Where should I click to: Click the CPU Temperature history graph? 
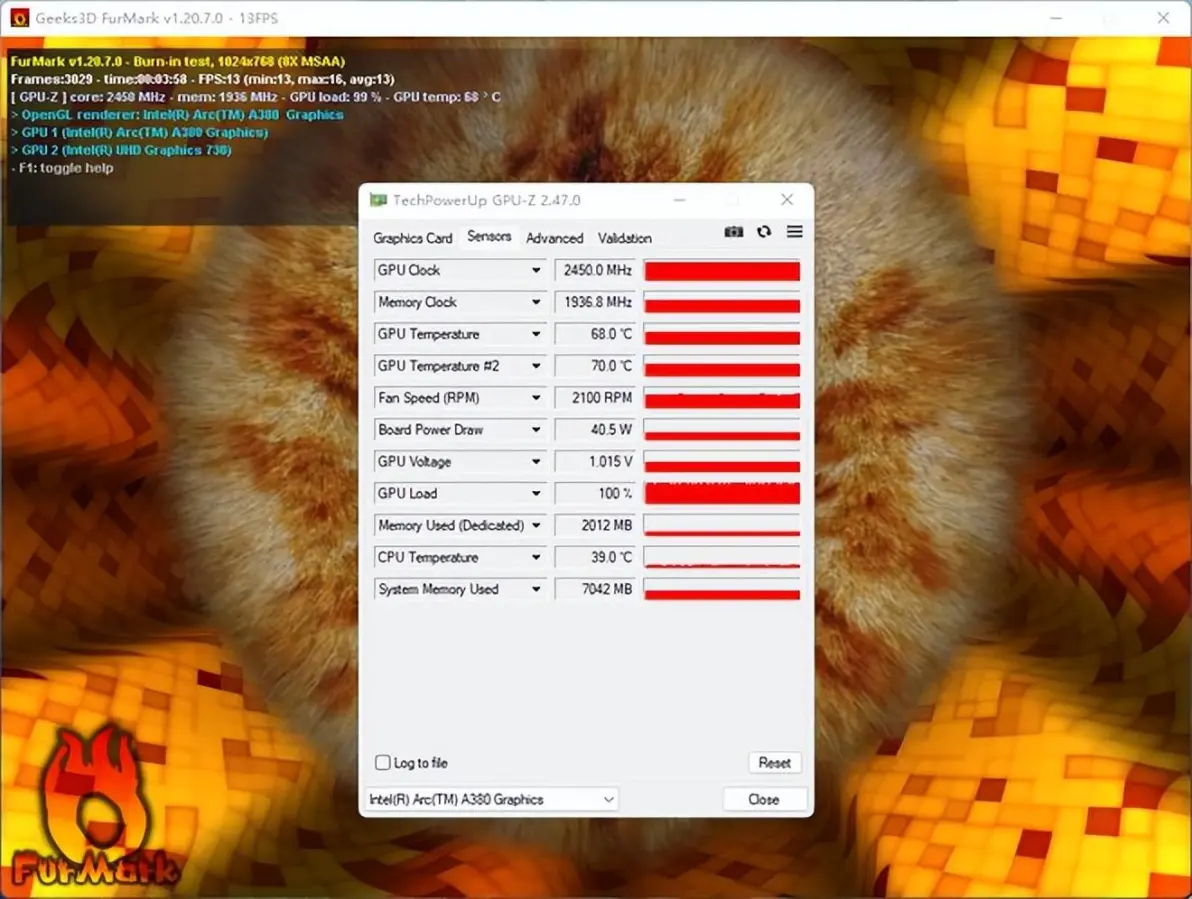click(722, 558)
